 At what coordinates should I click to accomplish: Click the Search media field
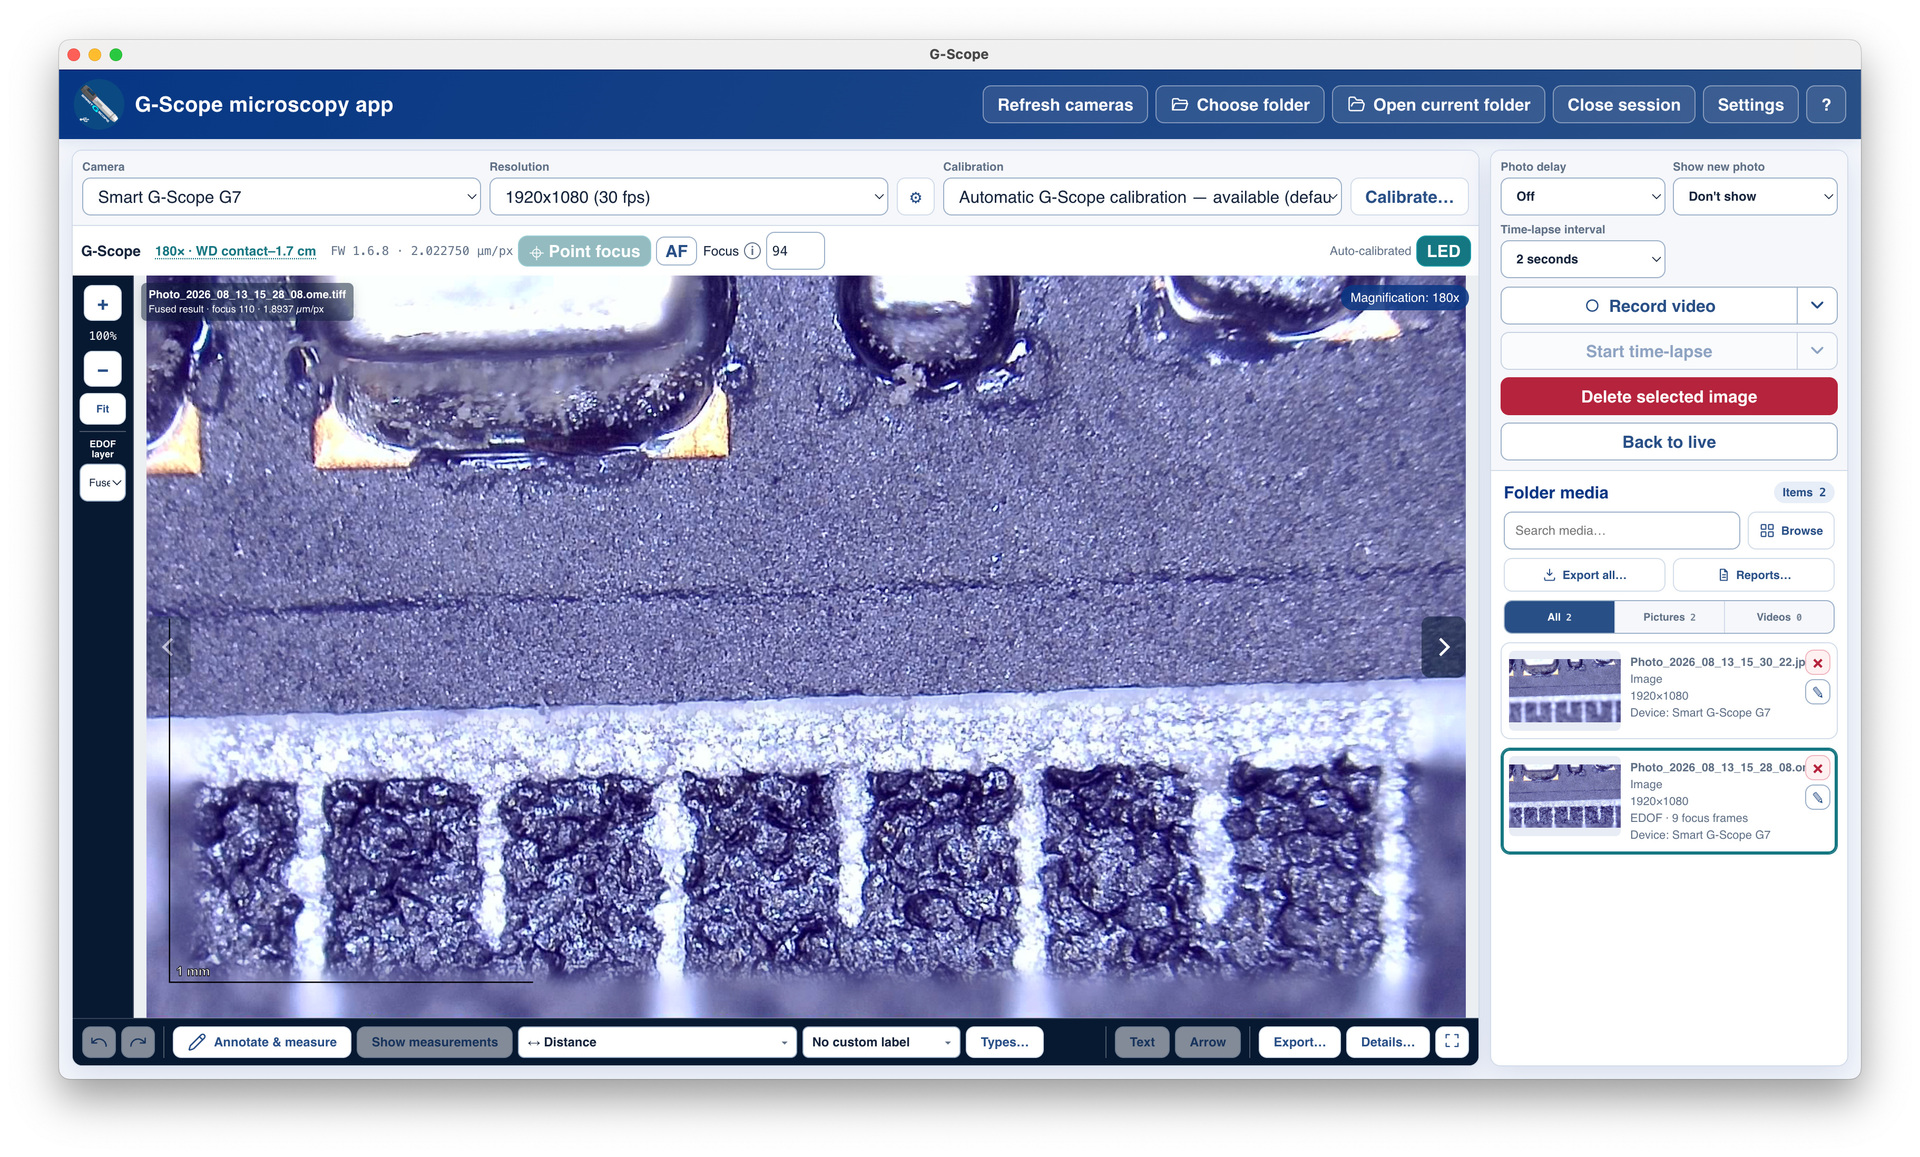(x=1621, y=531)
